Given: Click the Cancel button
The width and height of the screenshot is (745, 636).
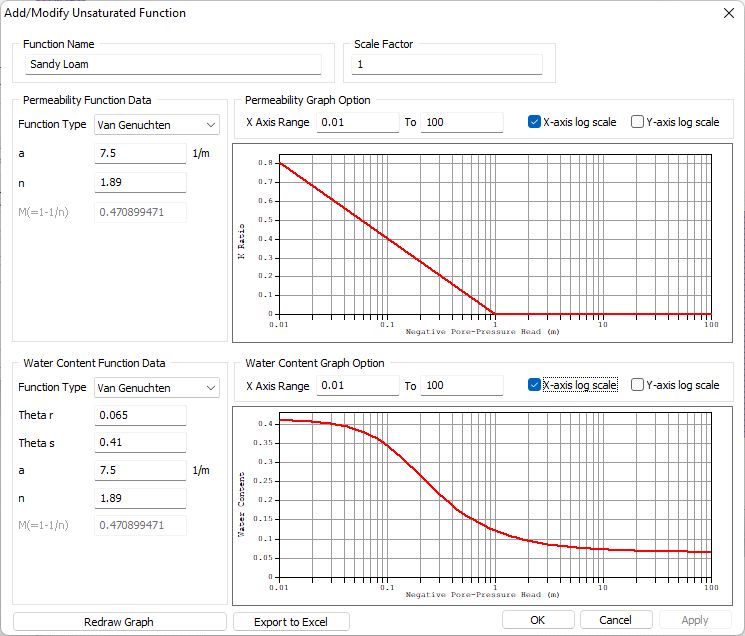Looking at the screenshot, I should click(616, 620).
